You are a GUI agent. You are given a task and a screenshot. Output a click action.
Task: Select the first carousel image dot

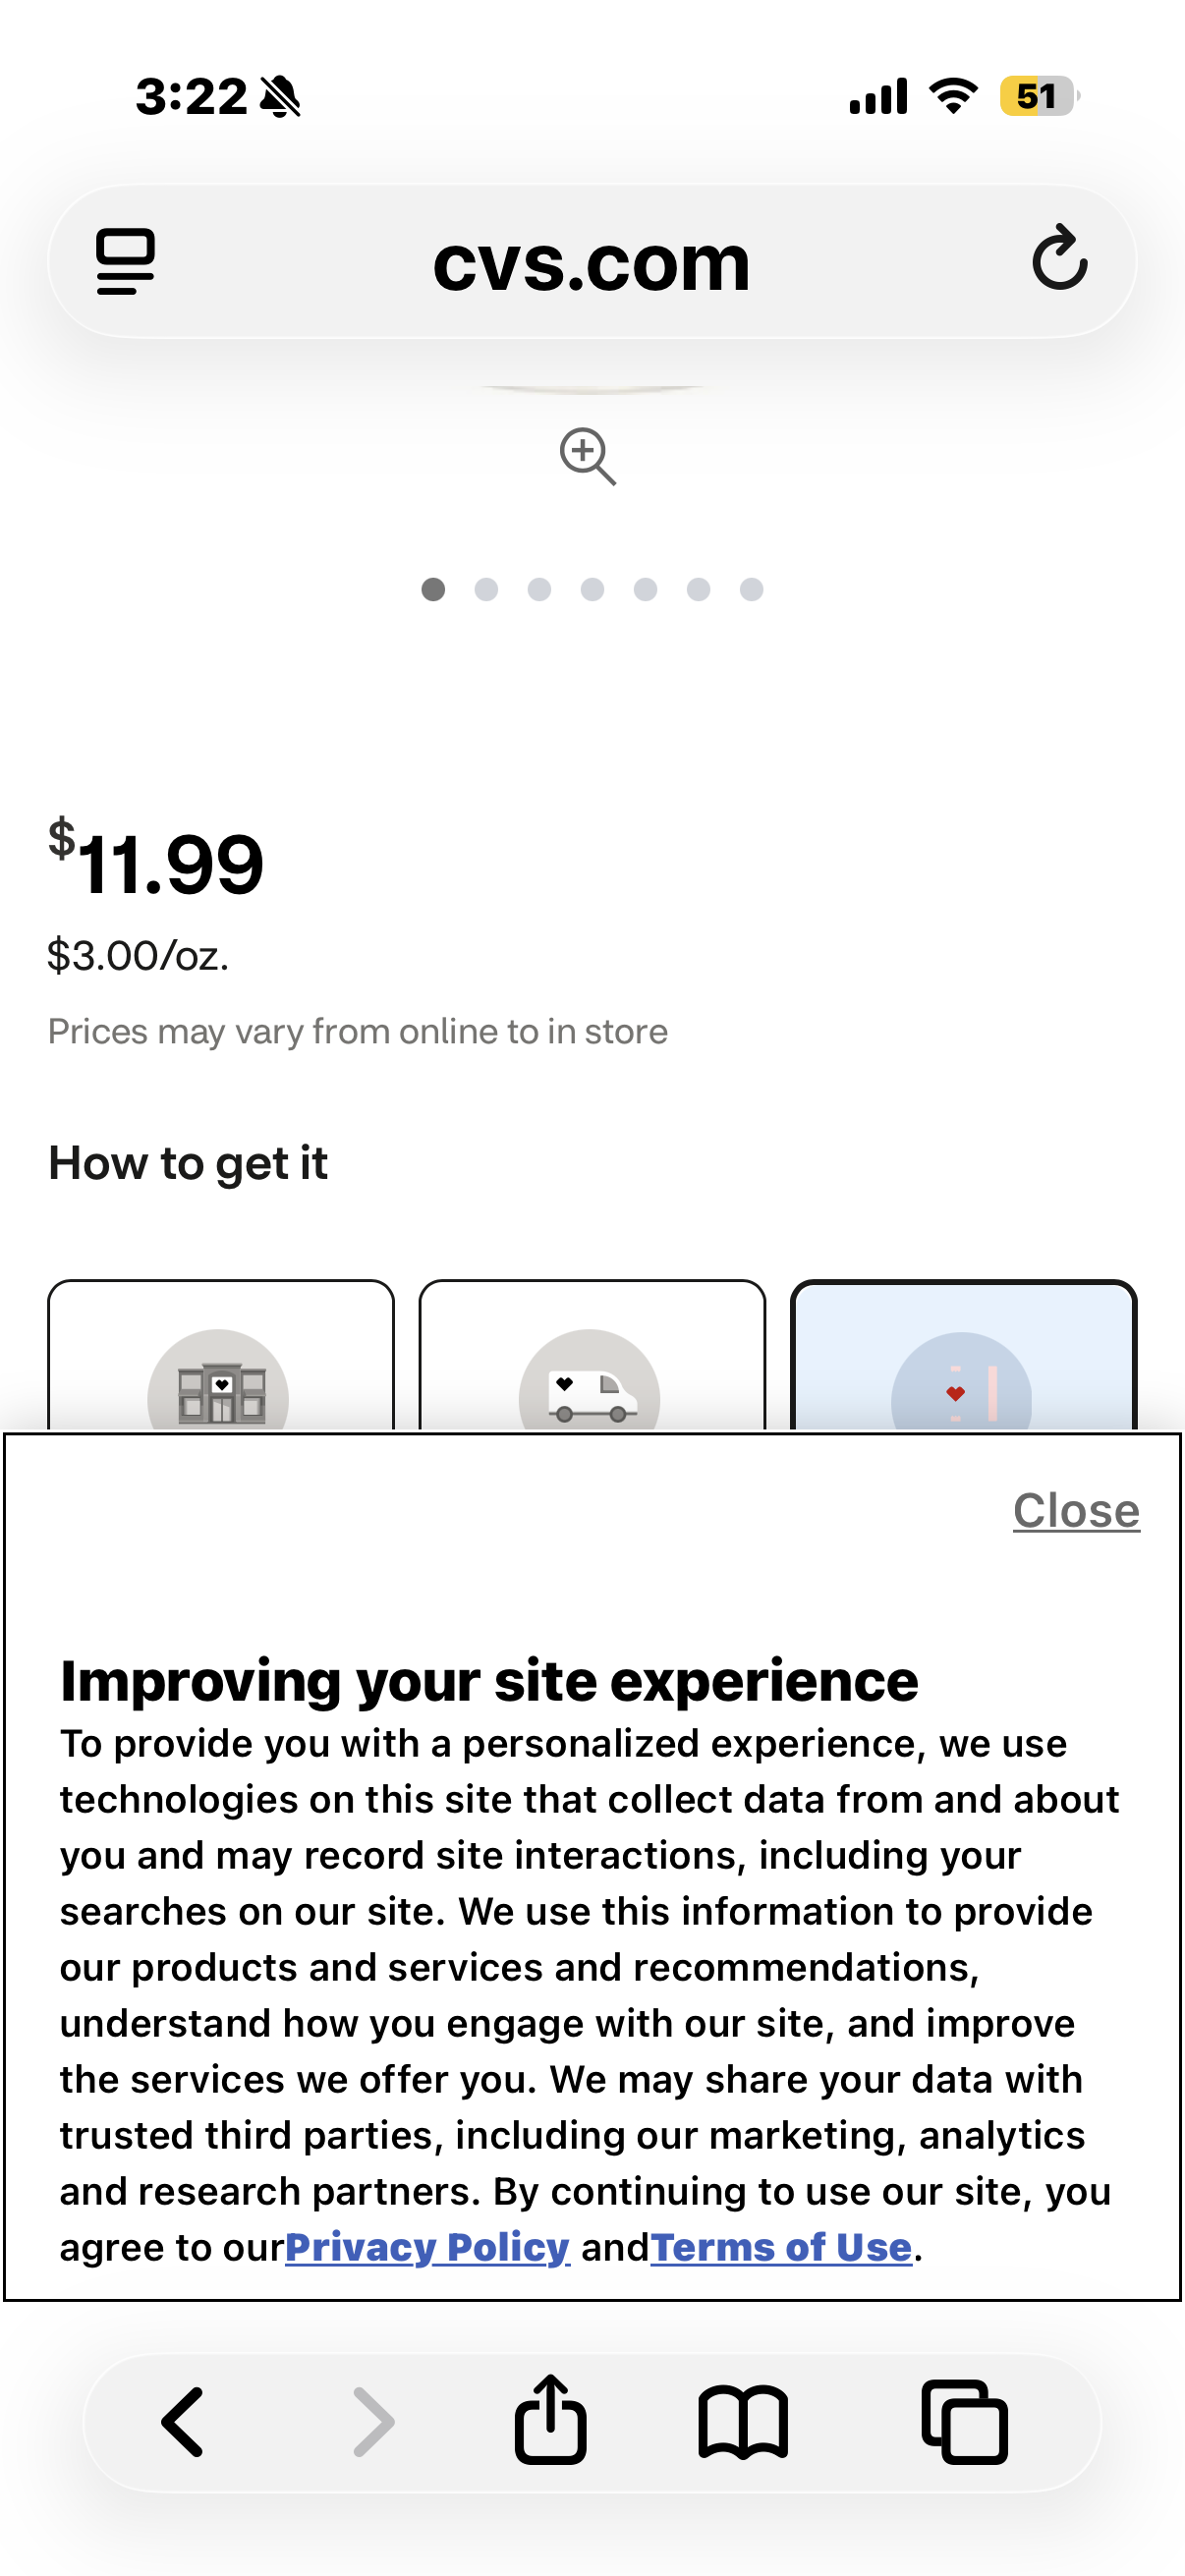[433, 590]
